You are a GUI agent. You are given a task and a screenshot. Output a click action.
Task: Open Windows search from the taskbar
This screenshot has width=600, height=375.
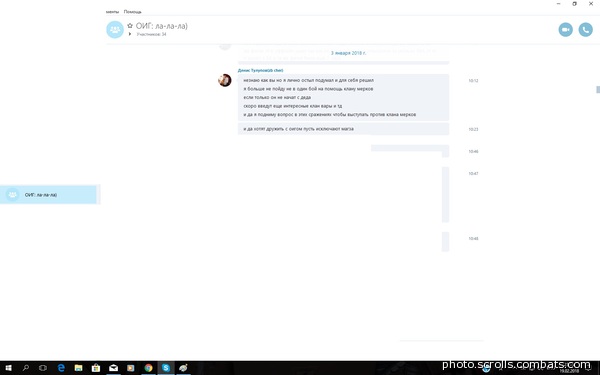[26, 368]
